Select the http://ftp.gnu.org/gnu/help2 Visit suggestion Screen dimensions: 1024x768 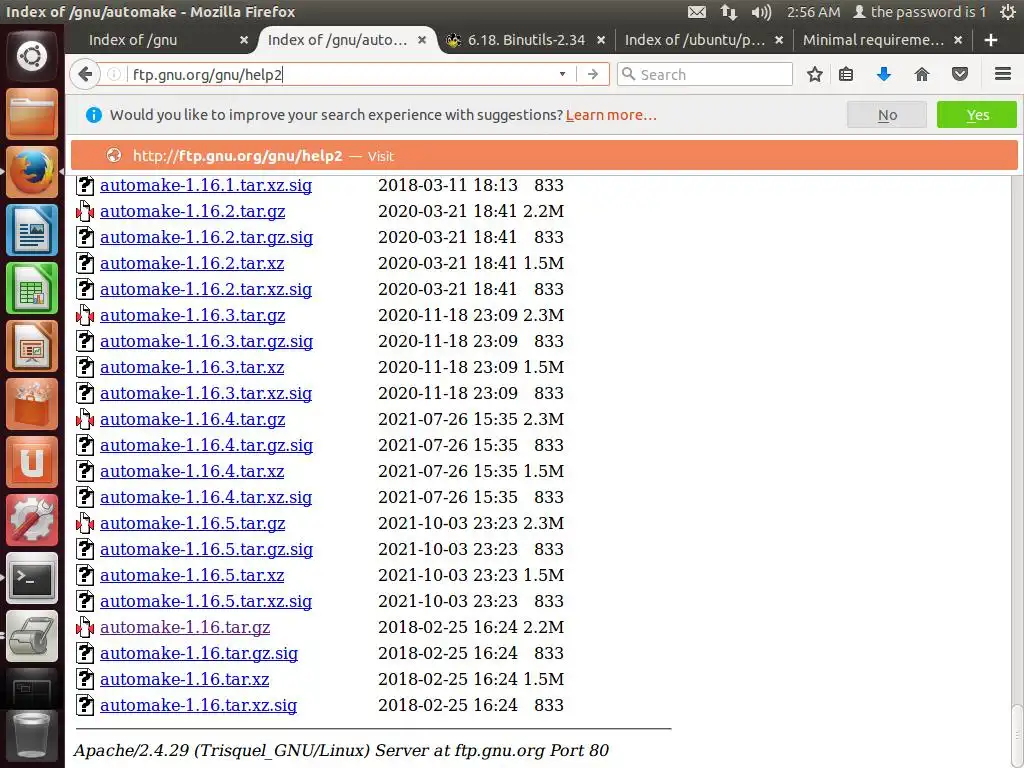(545, 155)
